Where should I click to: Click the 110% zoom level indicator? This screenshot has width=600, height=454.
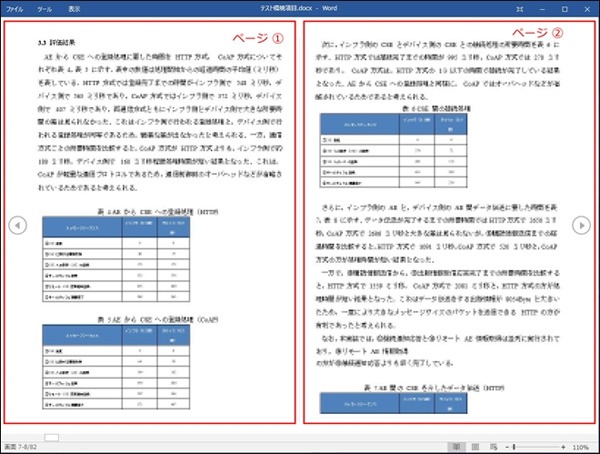pos(582,447)
